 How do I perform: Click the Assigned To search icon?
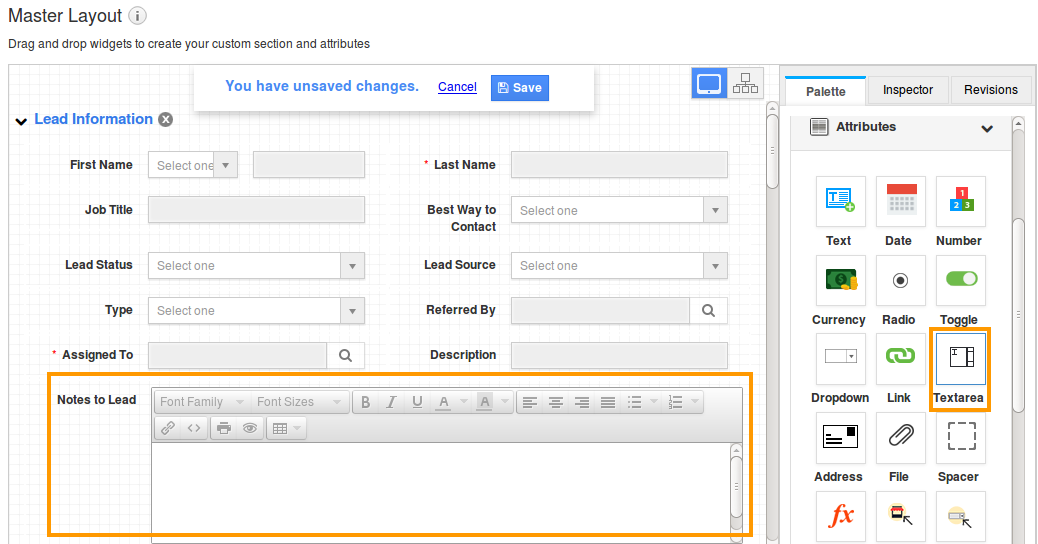point(346,355)
